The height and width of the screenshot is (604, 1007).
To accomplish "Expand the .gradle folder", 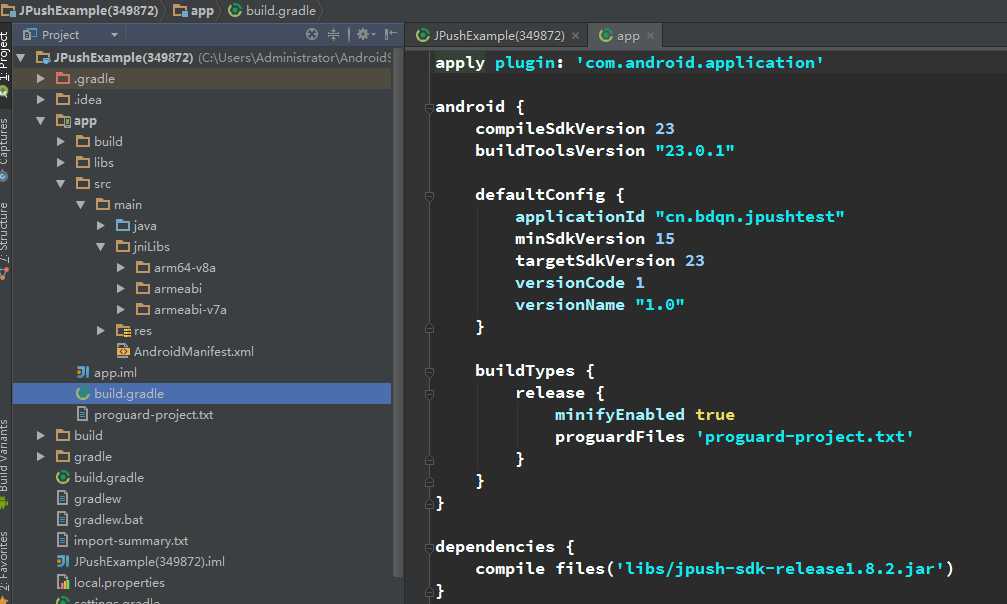I will [x=41, y=78].
